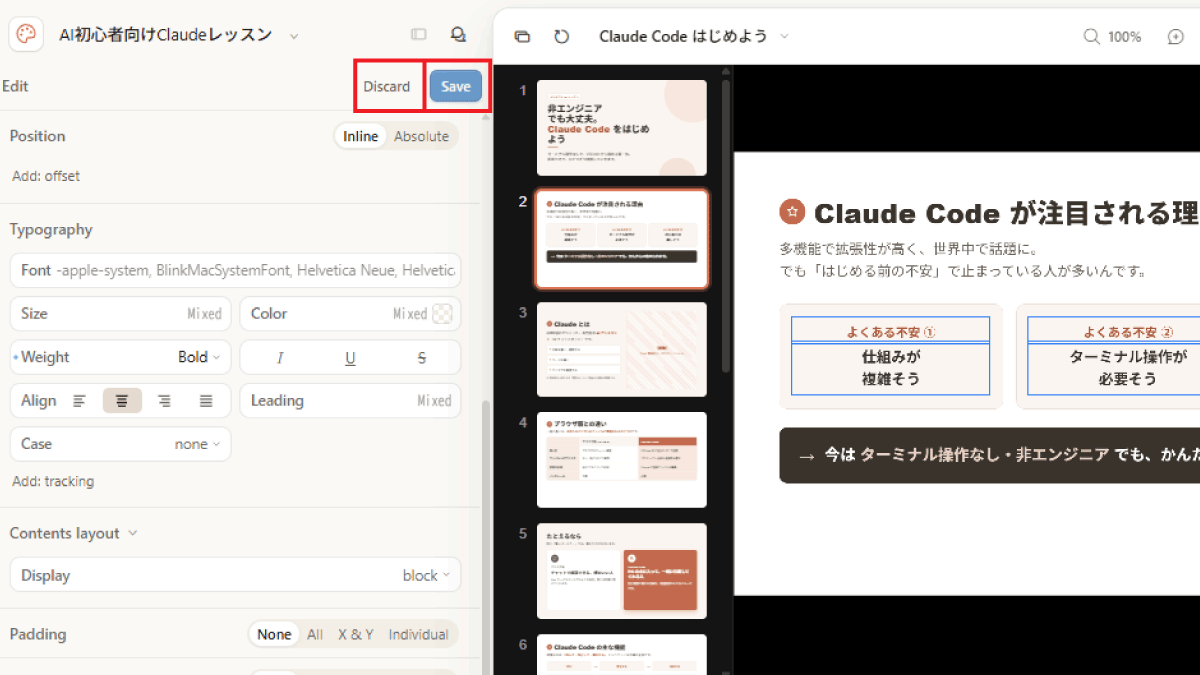Align text to the left
Image resolution: width=1200 pixels, height=675 pixels.
tap(80, 401)
